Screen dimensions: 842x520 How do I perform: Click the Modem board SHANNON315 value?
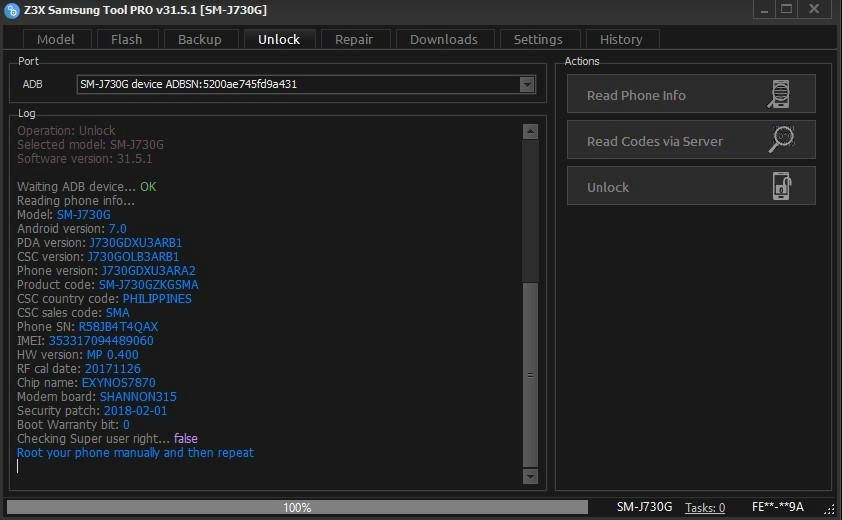138,396
